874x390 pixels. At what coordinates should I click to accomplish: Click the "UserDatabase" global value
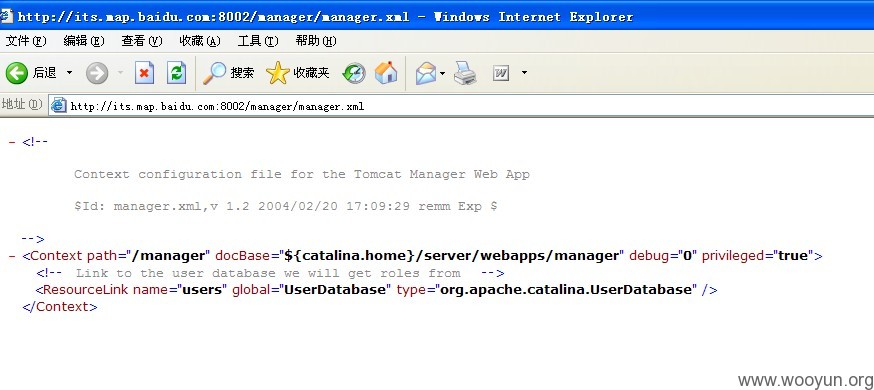click(335, 290)
